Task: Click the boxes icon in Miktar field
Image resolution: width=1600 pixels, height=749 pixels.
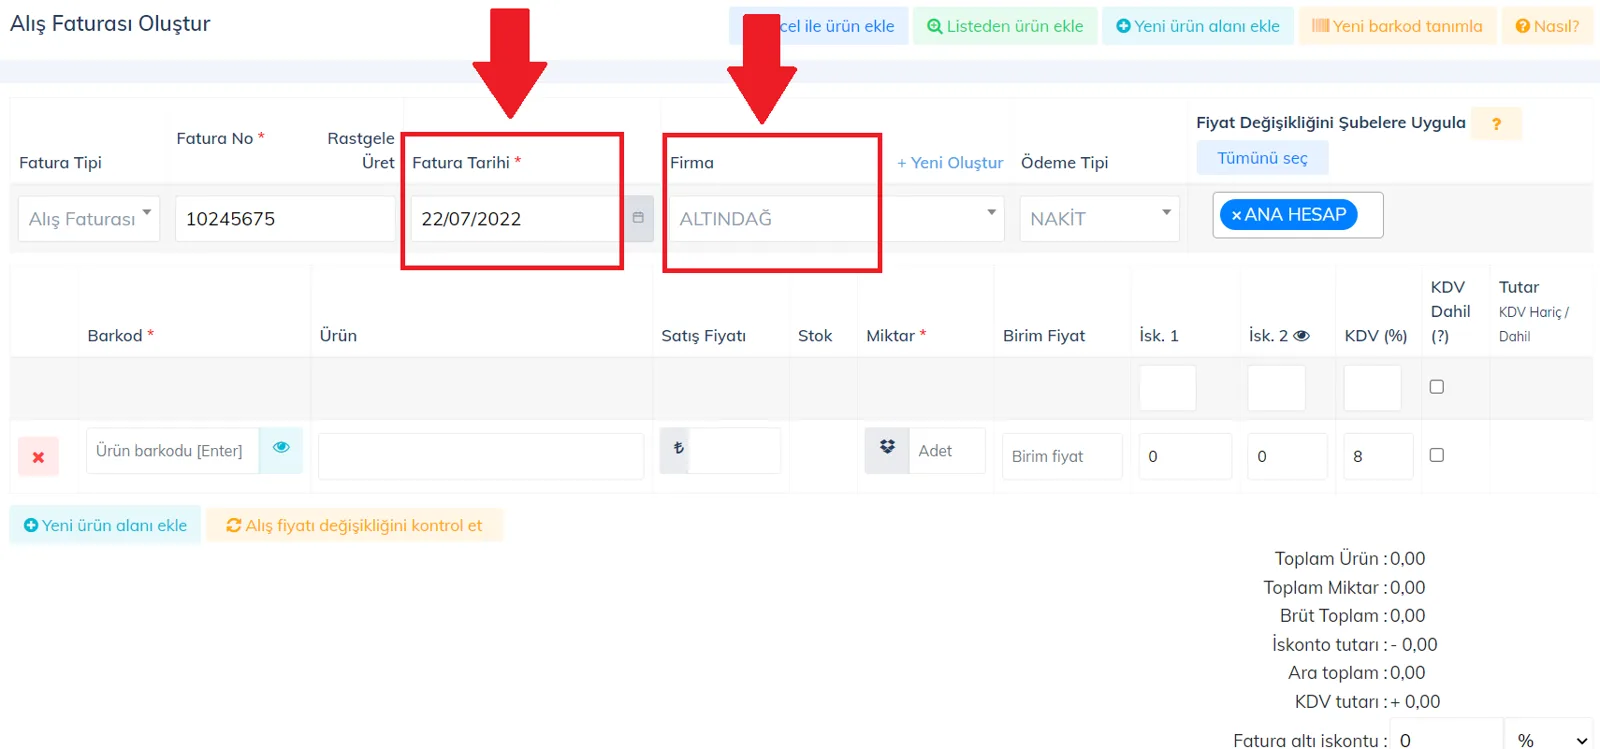Action: click(887, 448)
